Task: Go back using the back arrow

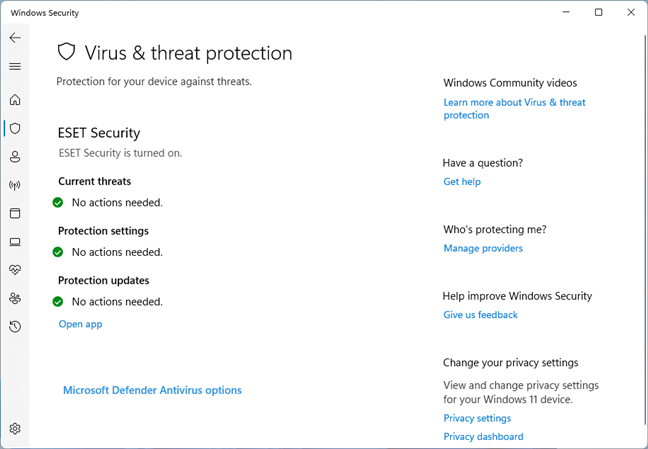Action: (x=15, y=38)
